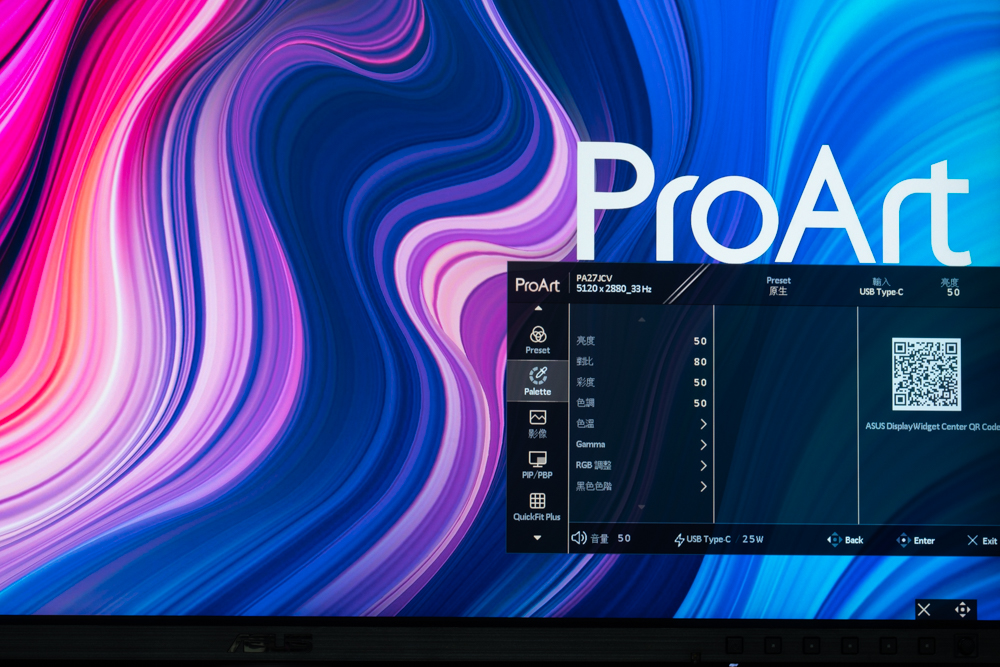The height and width of the screenshot is (667, 1000).
Task: Open the Preset menu icon
Action: [x=538, y=334]
